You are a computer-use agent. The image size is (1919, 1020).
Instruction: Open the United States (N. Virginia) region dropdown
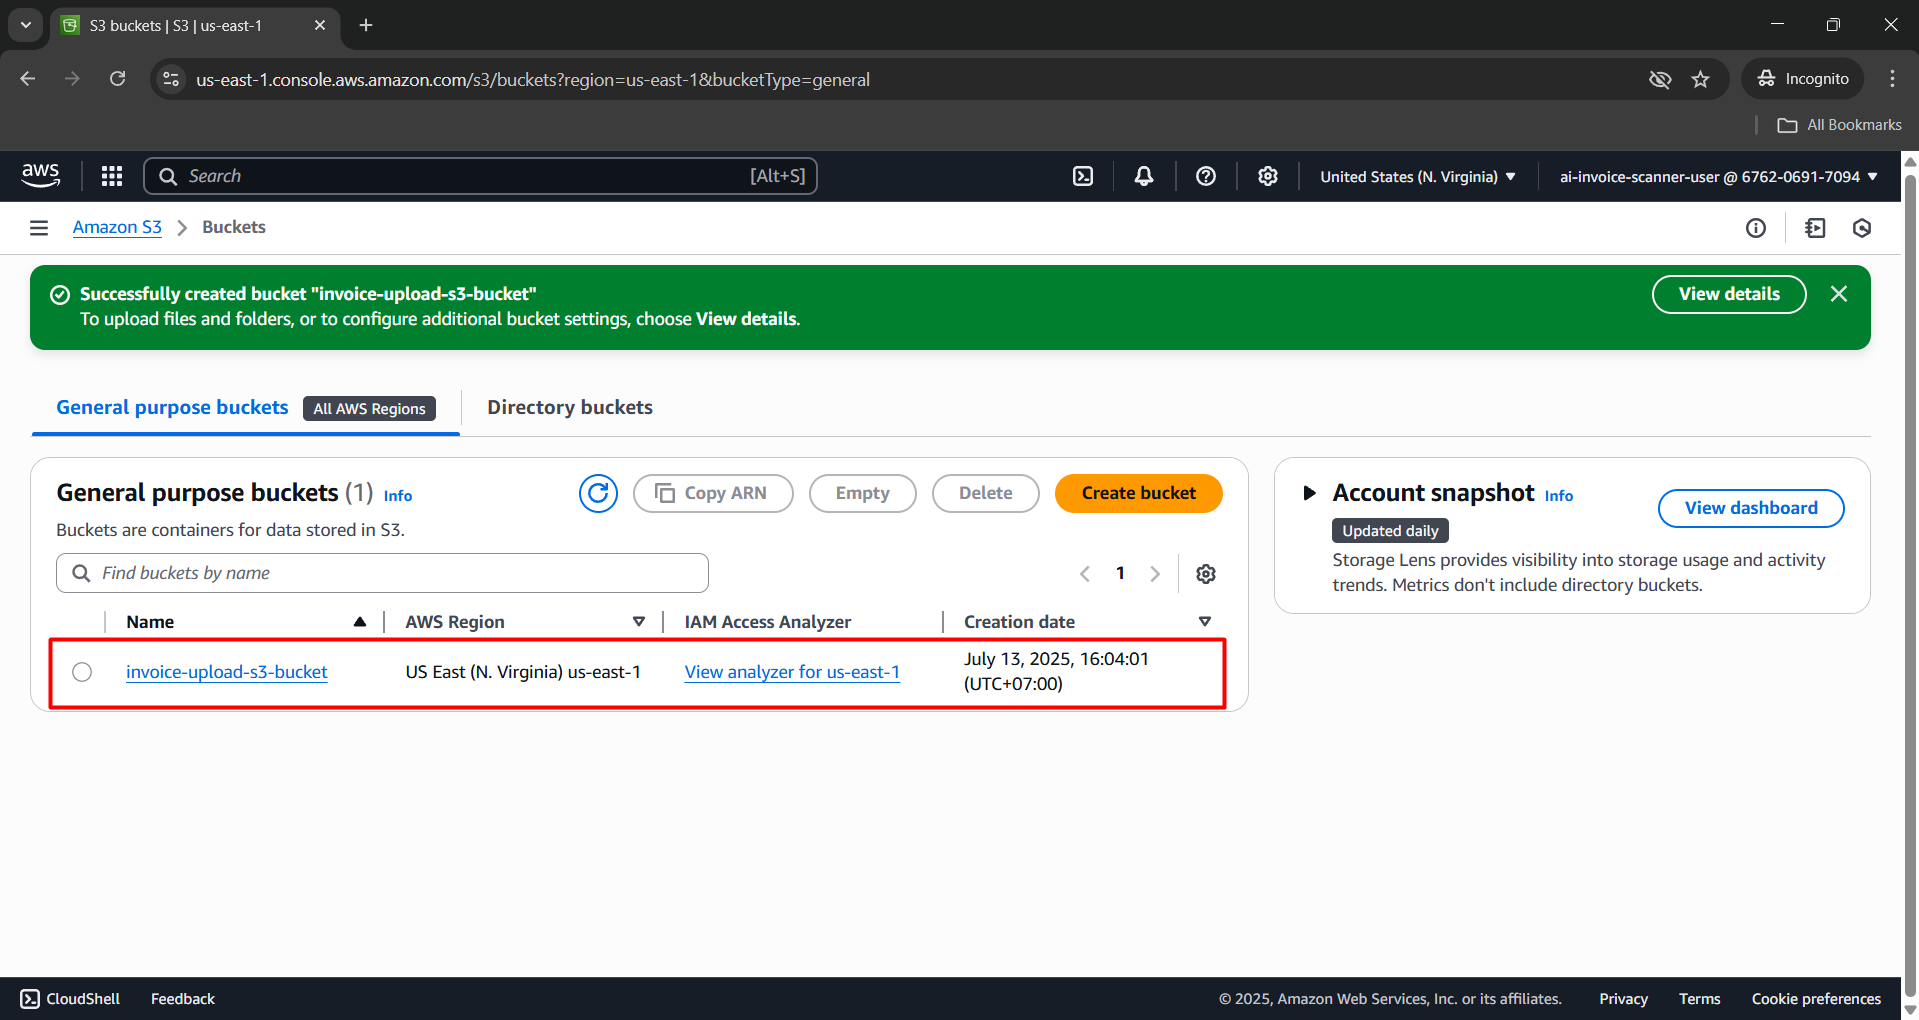1417,176
